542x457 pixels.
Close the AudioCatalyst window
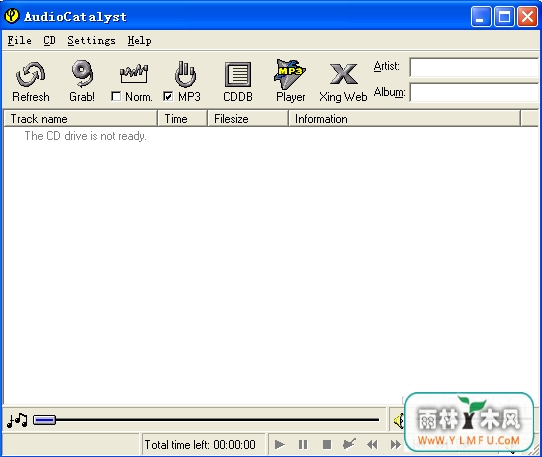point(527,16)
